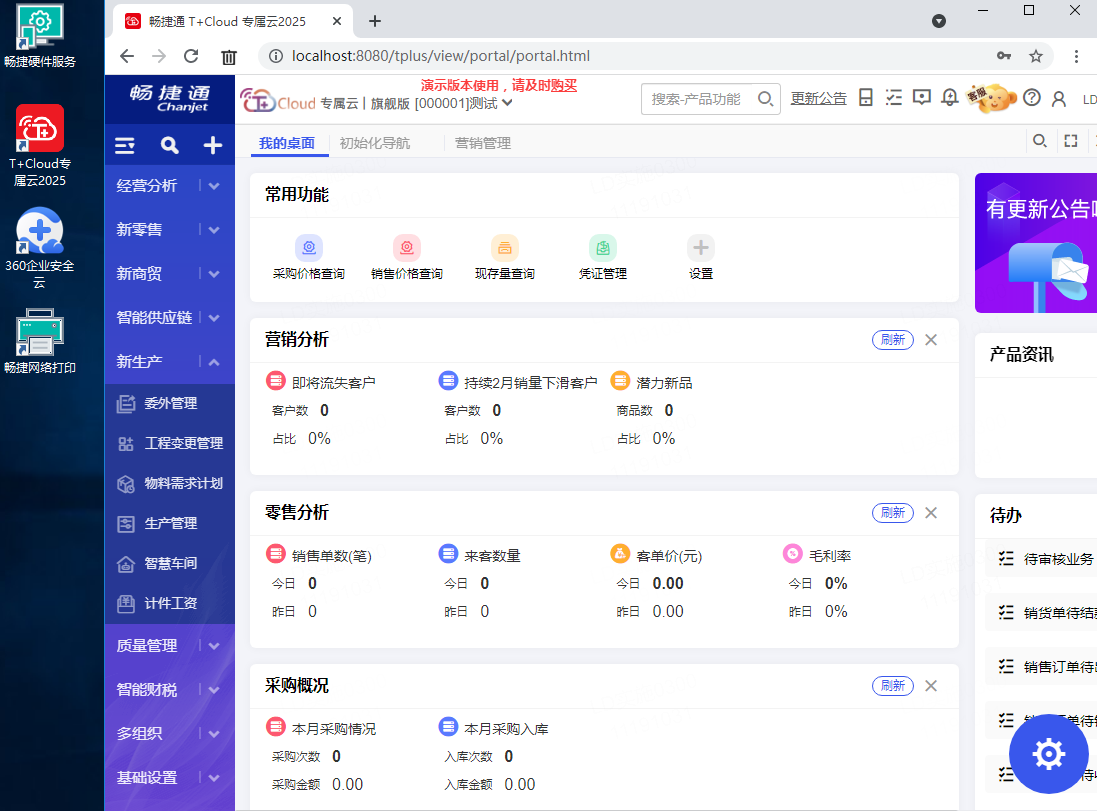Refresh the 采购概况 panel with 刷新
The image size is (1097, 811).
(x=893, y=686)
